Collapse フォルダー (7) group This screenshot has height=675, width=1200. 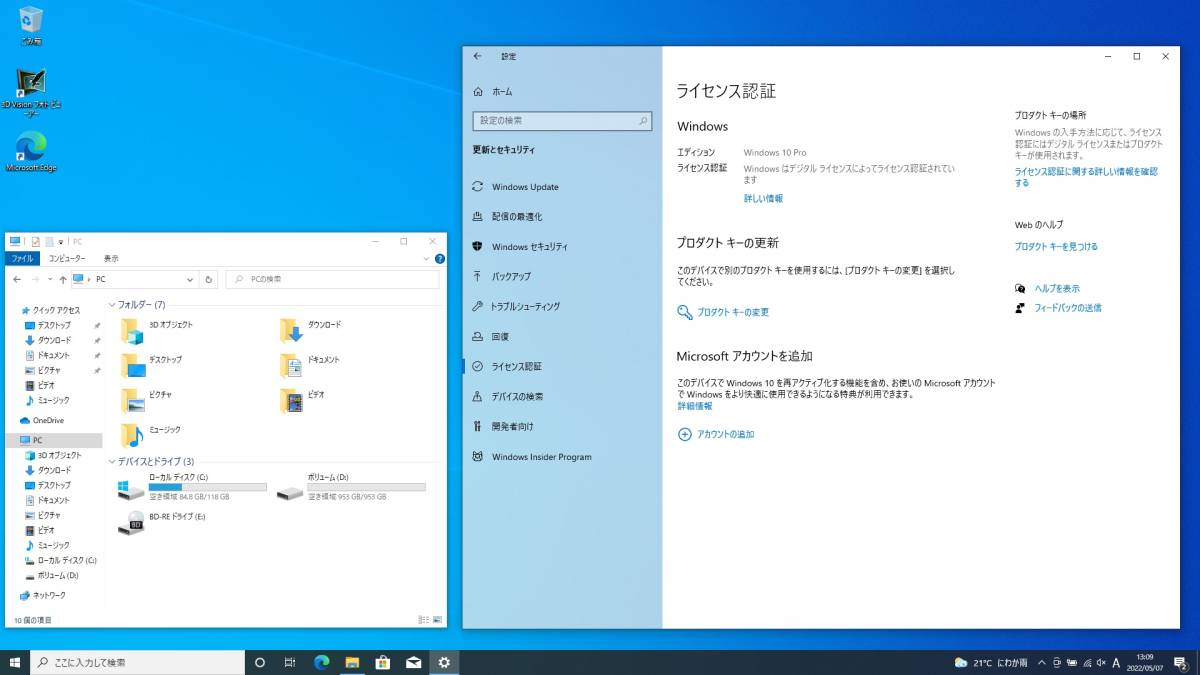point(111,304)
